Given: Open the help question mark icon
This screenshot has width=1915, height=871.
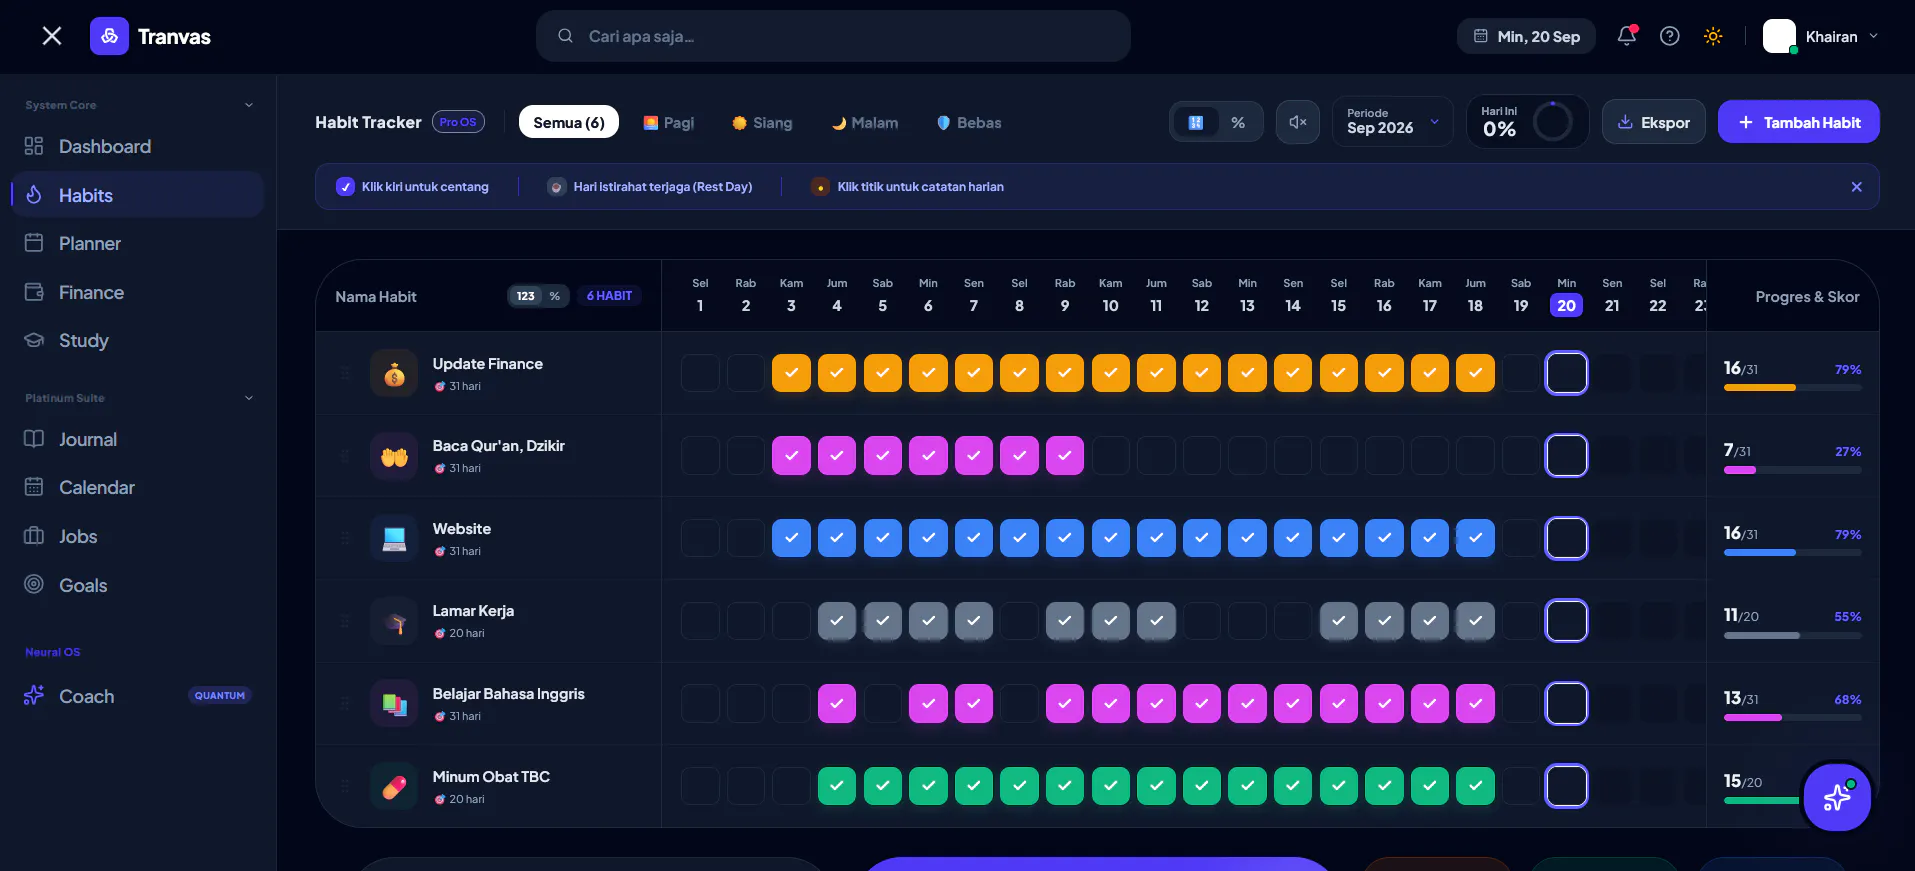Looking at the screenshot, I should tap(1669, 36).
